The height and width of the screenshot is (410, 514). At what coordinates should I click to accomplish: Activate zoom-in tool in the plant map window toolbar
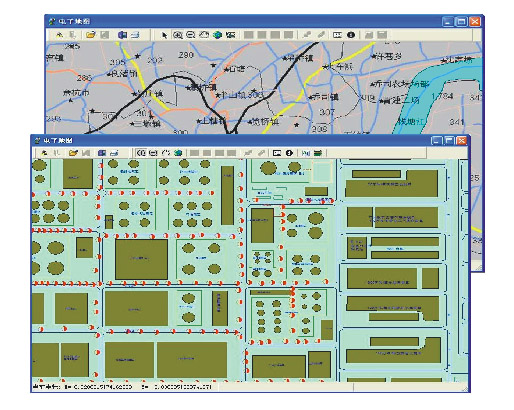[x=141, y=153]
